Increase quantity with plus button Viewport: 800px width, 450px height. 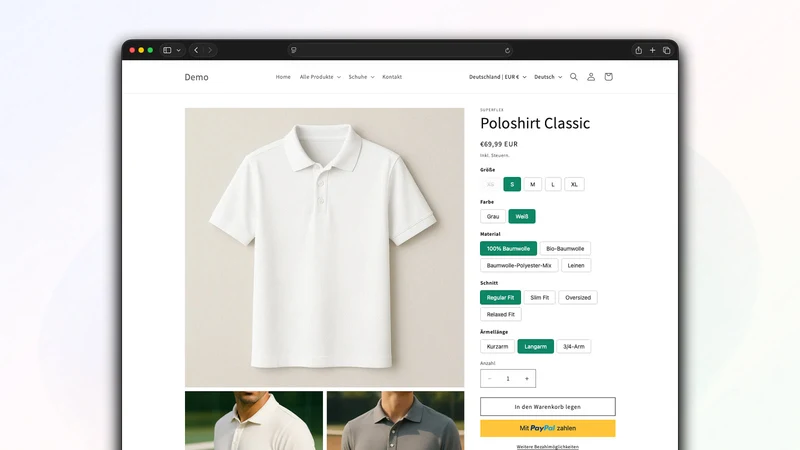click(527, 379)
